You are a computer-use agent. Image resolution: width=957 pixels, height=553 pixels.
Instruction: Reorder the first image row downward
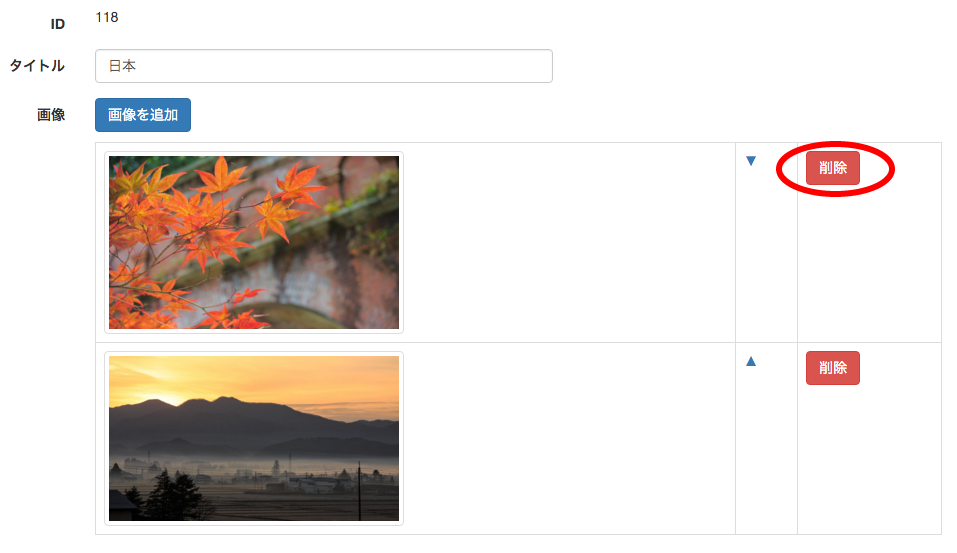751,161
